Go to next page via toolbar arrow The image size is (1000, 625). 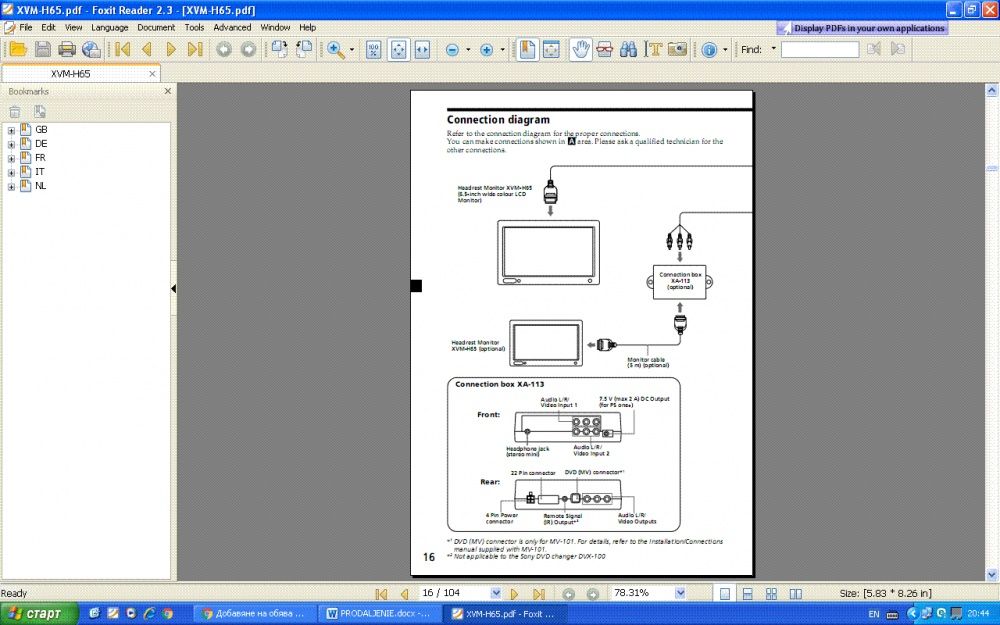tap(171, 49)
